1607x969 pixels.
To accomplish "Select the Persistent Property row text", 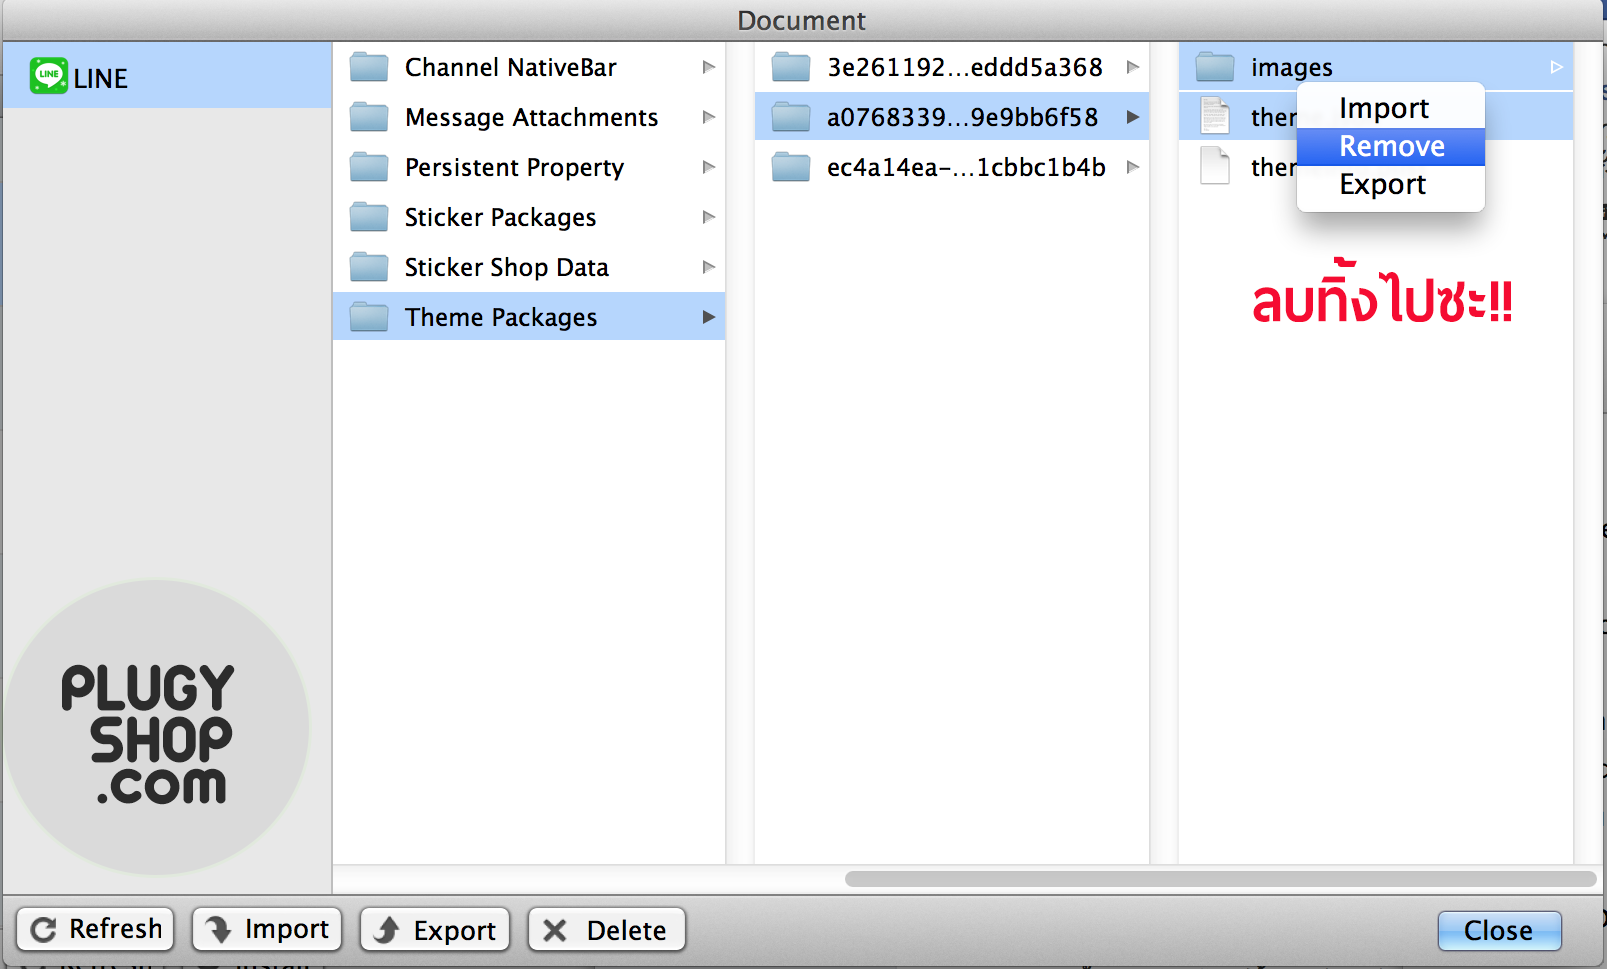I will [x=514, y=167].
